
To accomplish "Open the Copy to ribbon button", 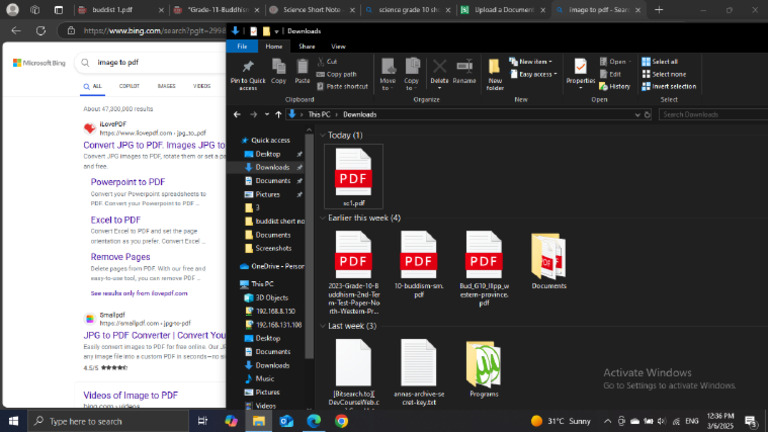I will (x=412, y=74).
